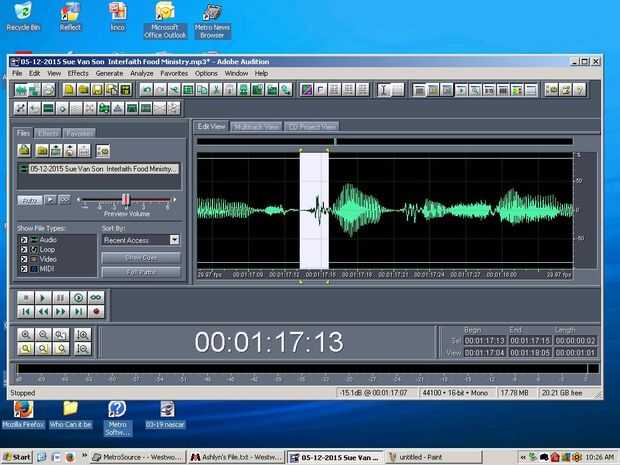Select the Time Selection I-beam tool
620x465 pixels.
[383, 90]
